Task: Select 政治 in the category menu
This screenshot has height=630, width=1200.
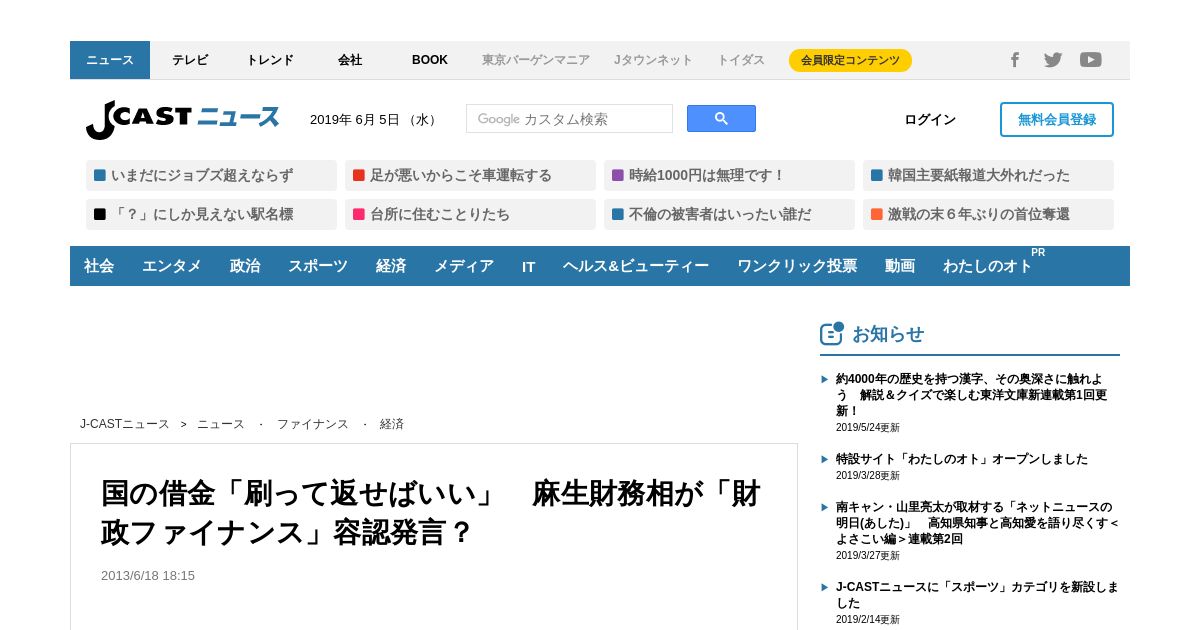Action: click(x=245, y=266)
